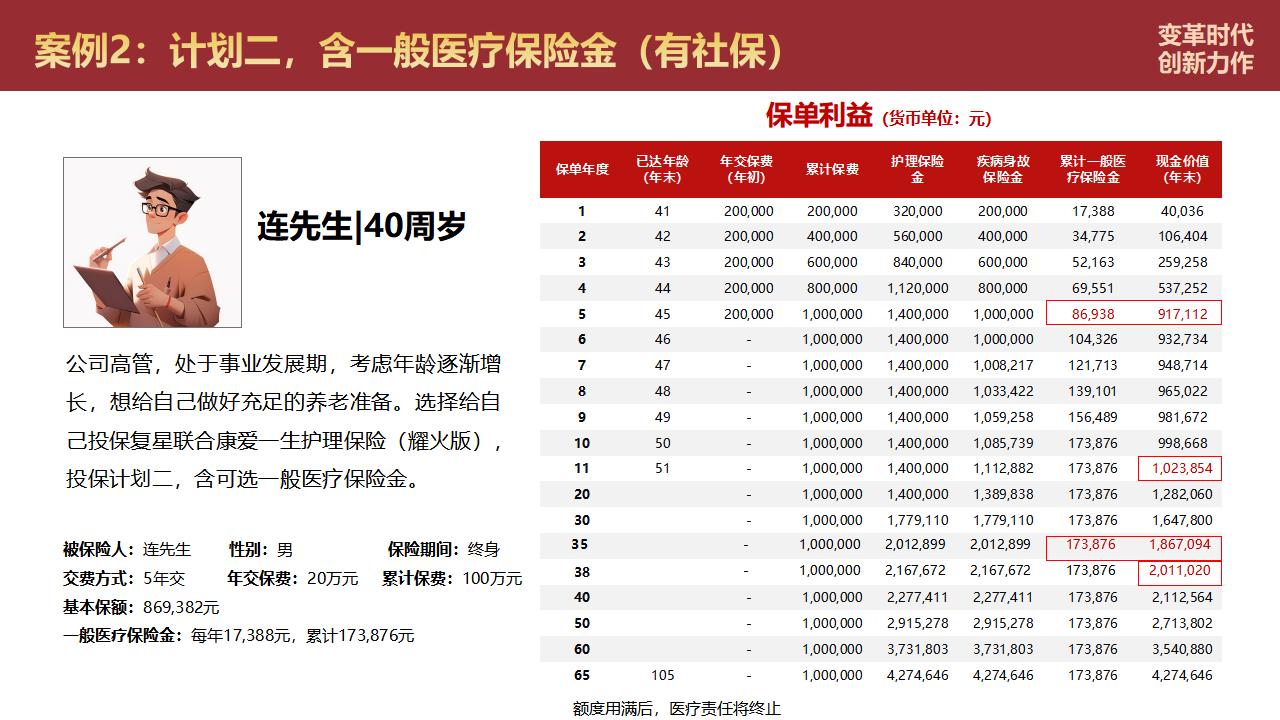
Task: Select the red-boxed 1,023,854 cell
Action: [x=1180, y=468]
